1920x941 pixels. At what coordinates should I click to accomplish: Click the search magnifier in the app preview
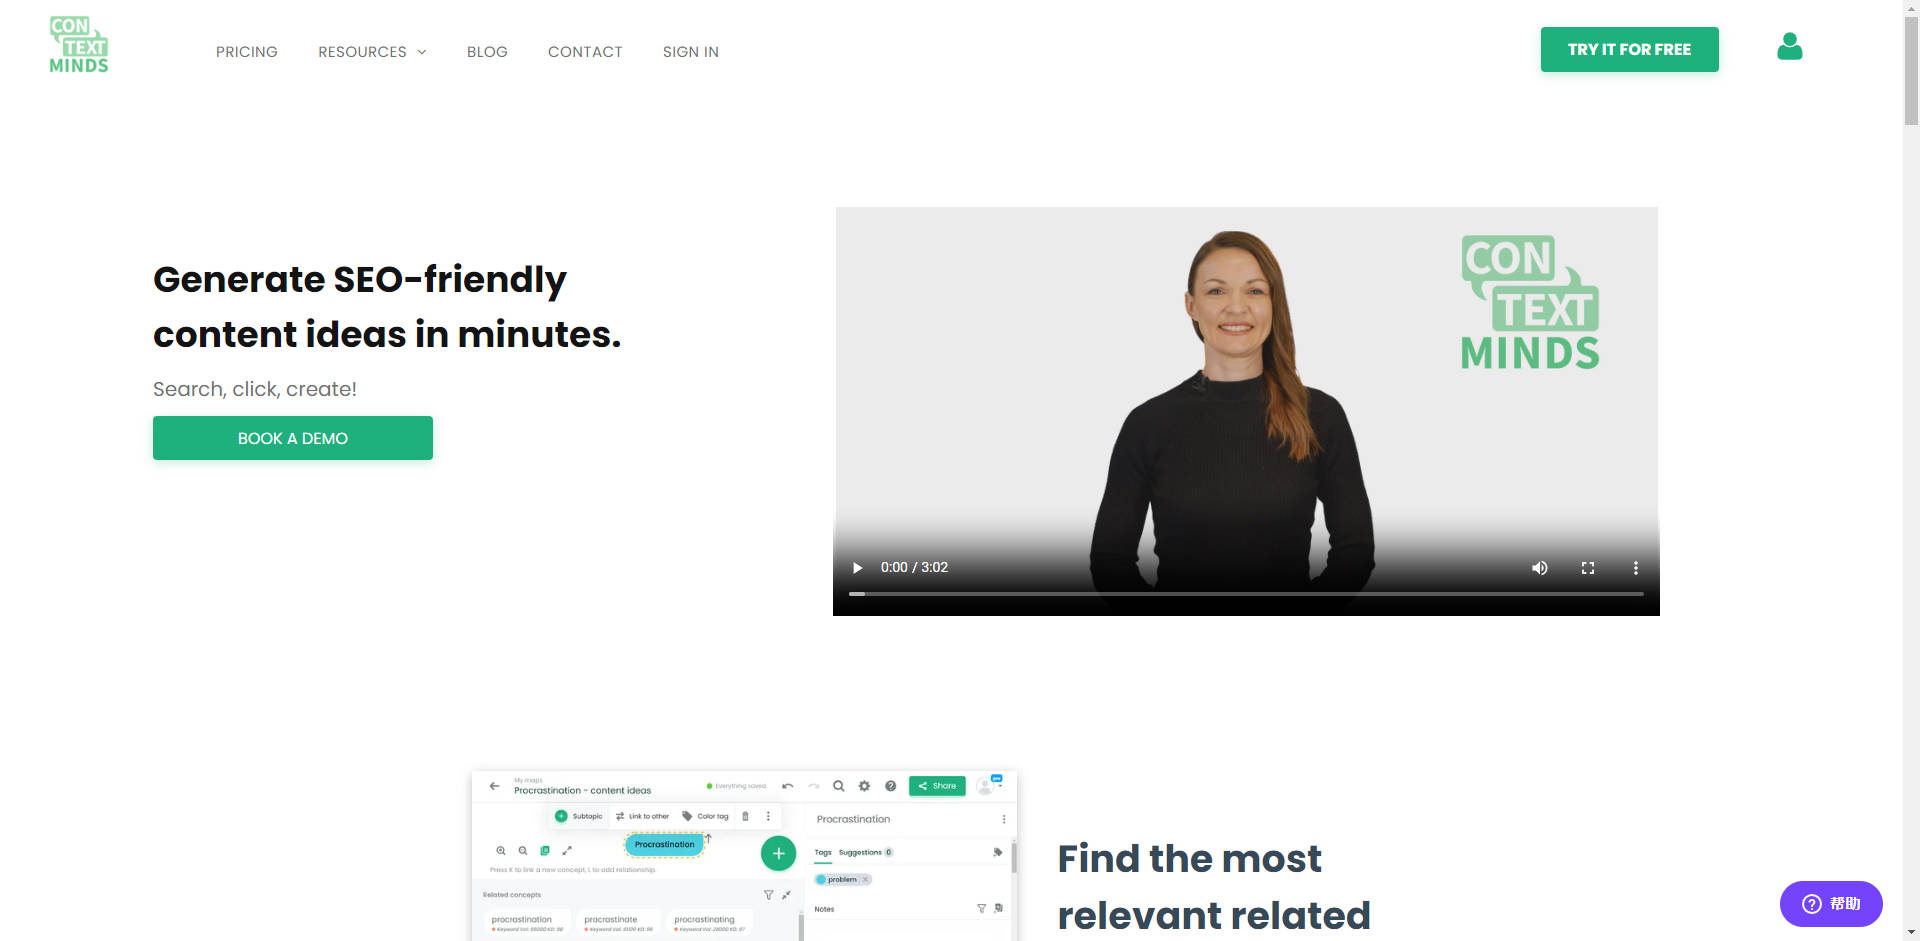(x=839, y=786)
